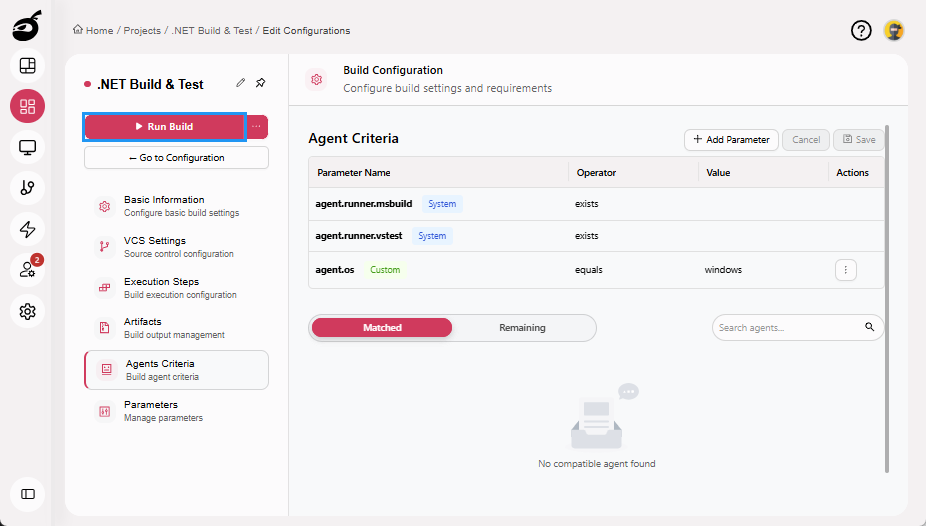This screenshot has width=926, height=526.
Task: Open user management icon with notification badge
Action: click(28, 270)
